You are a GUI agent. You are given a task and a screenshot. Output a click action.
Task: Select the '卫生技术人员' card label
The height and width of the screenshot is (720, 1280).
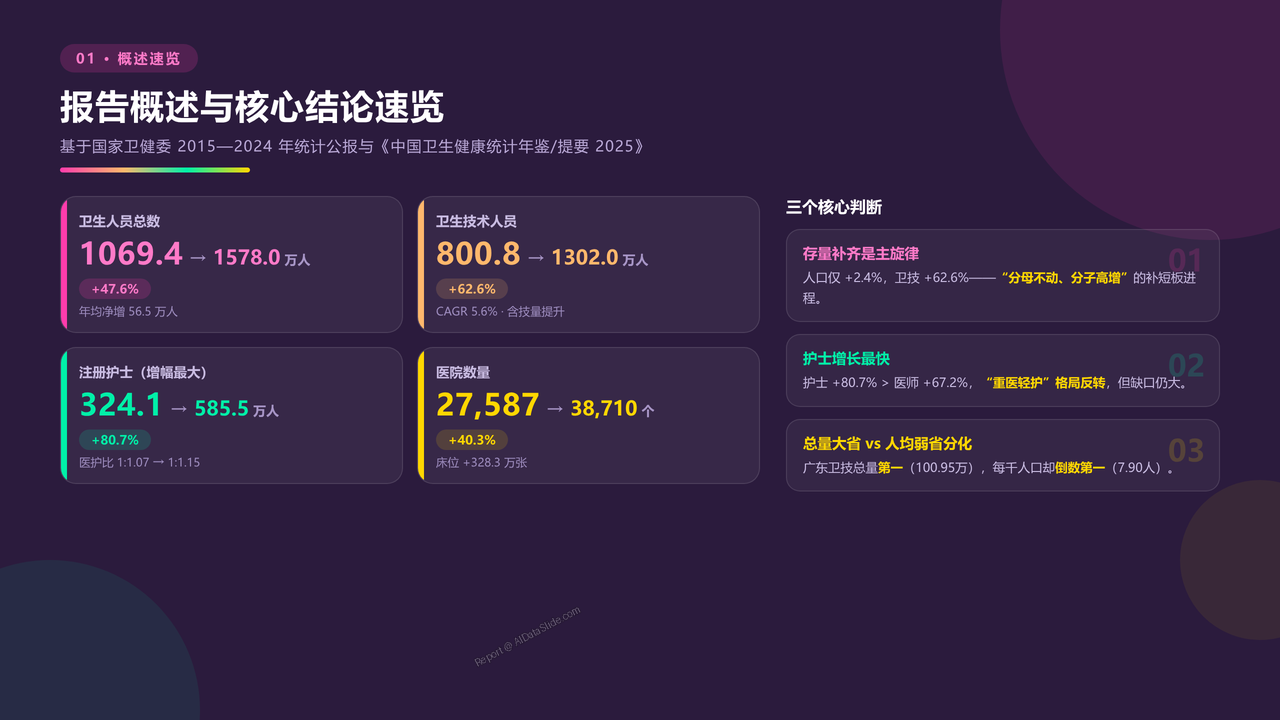click(x=476, y=221)
